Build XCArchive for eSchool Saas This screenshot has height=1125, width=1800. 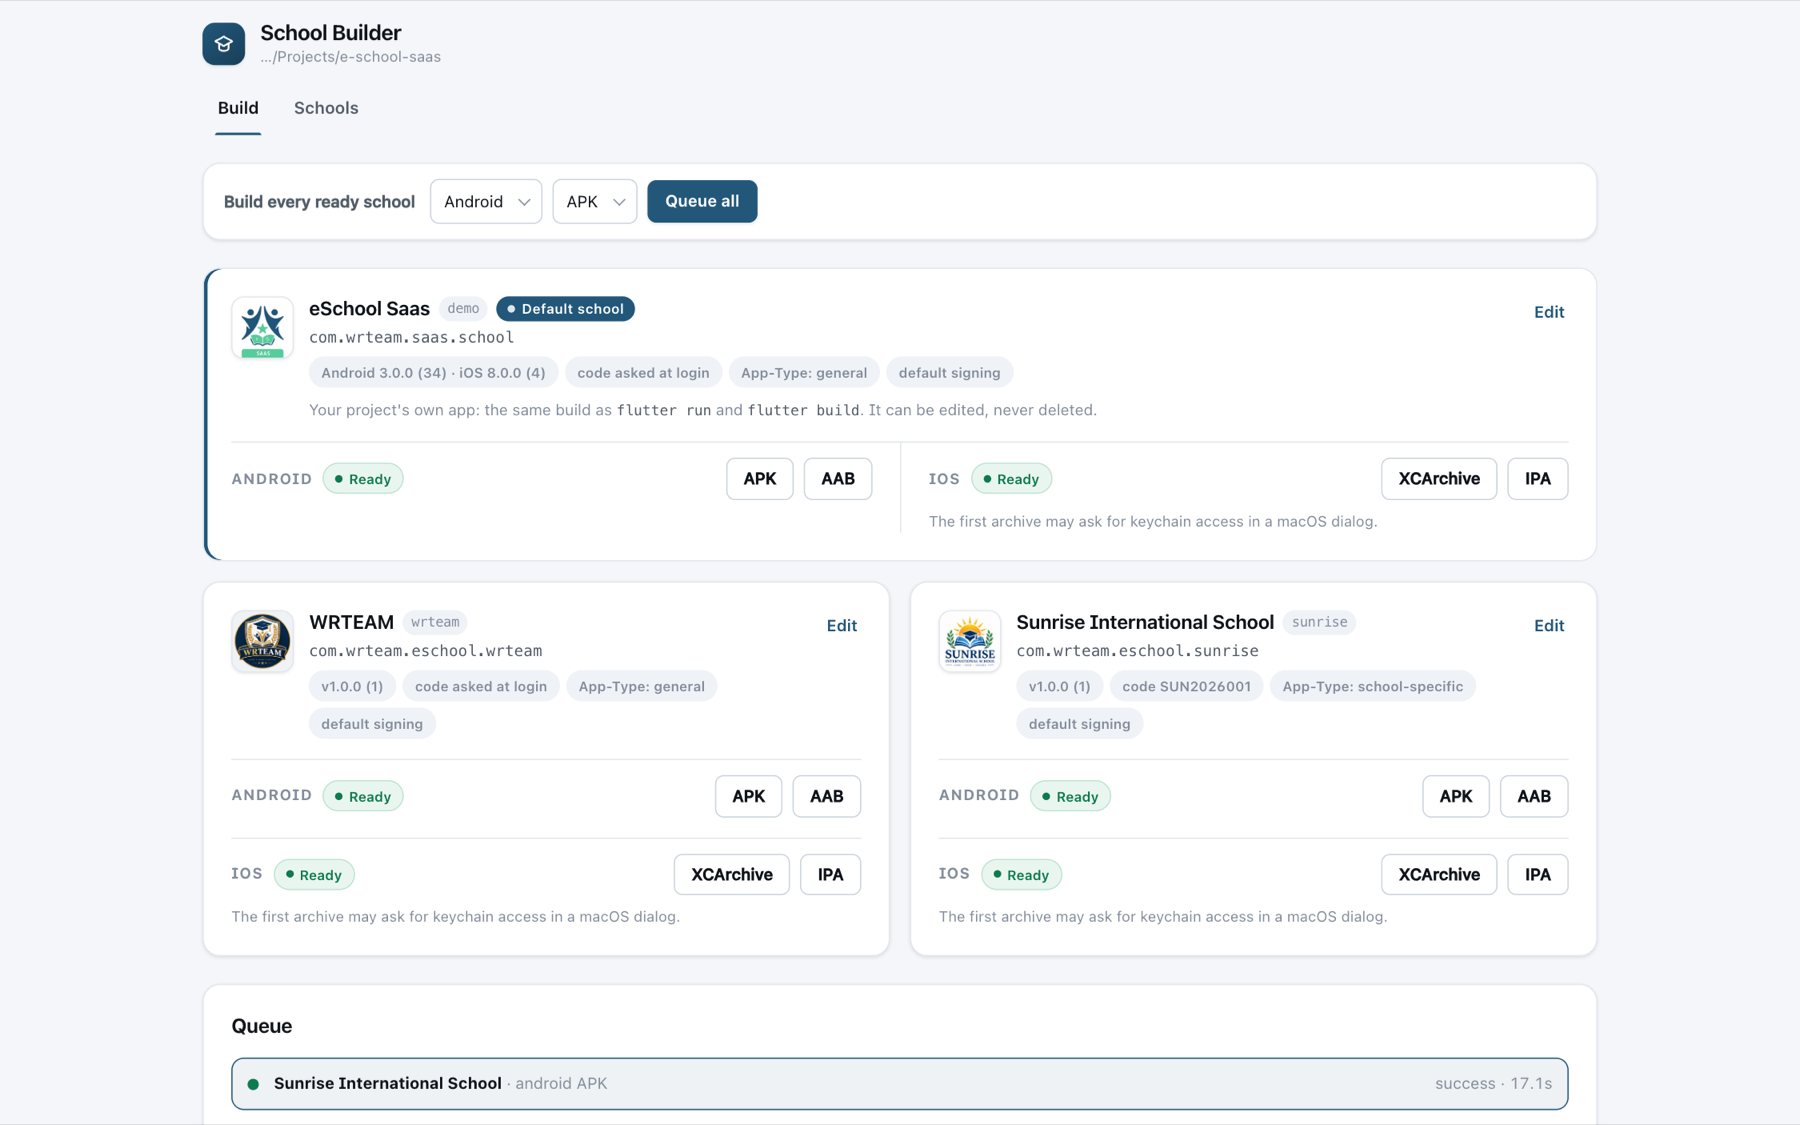pyautogui.click(x=1439, y=479)
